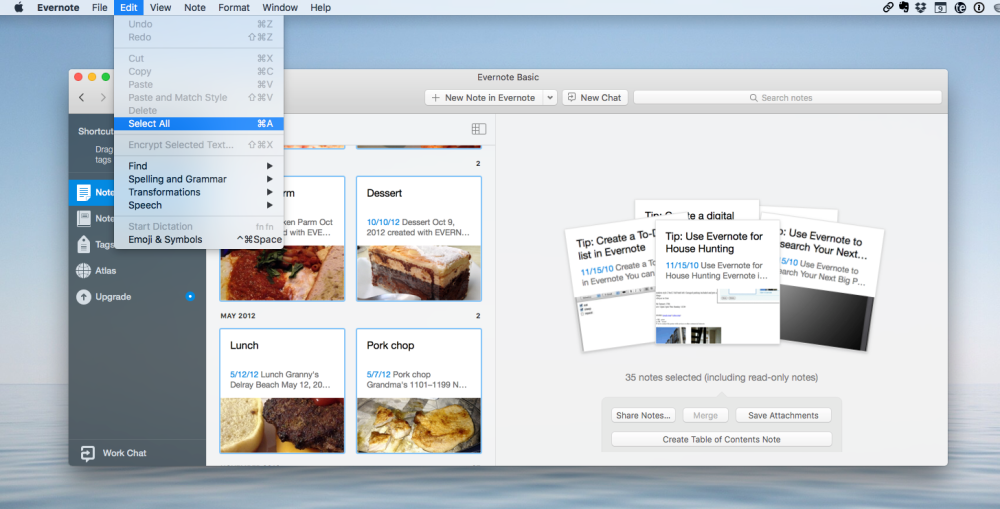The height and width of the screenshot is (509, 1000).
Task: Click the Notes icon in the sidebar
Action: pos(84,193)
